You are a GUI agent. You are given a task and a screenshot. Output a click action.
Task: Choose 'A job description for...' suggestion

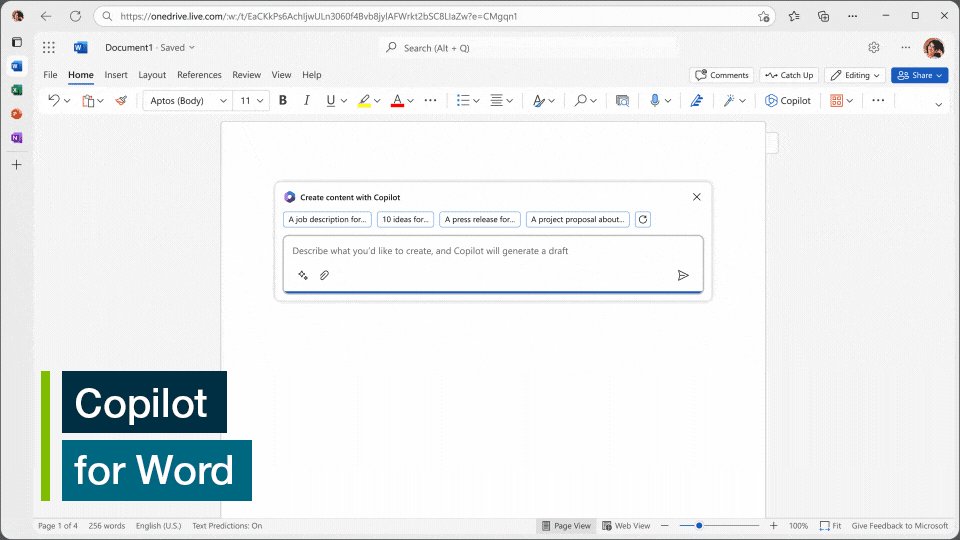click(328, 219)
